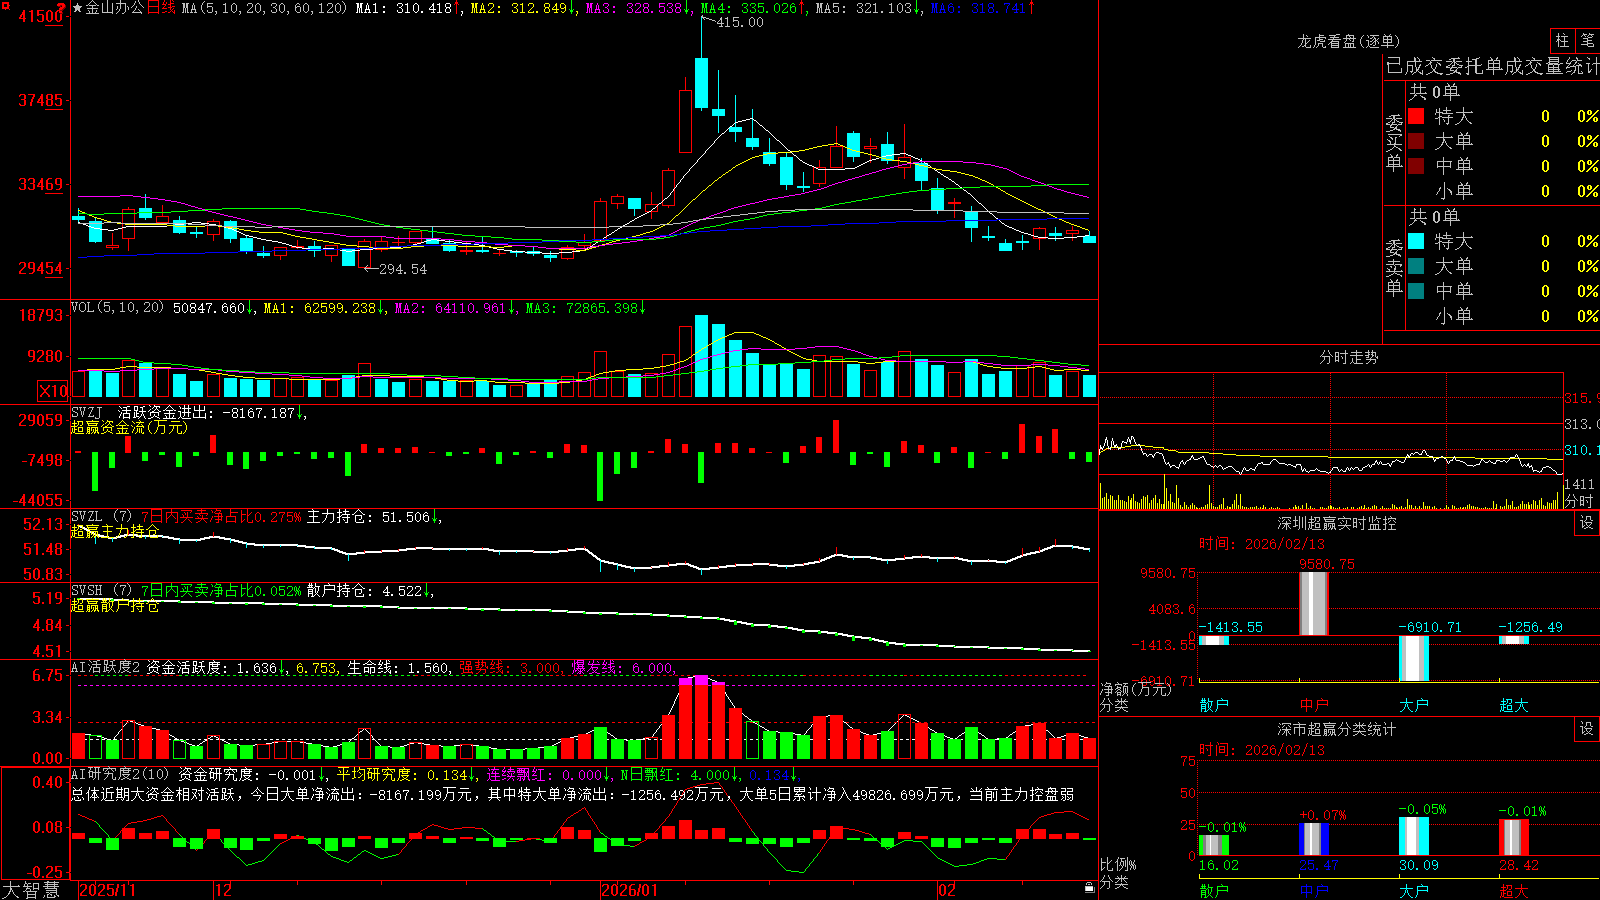Click the 深圳超赢实时监控 panel title
The width and height of the screenshot is (1600, 900).
1336,523
